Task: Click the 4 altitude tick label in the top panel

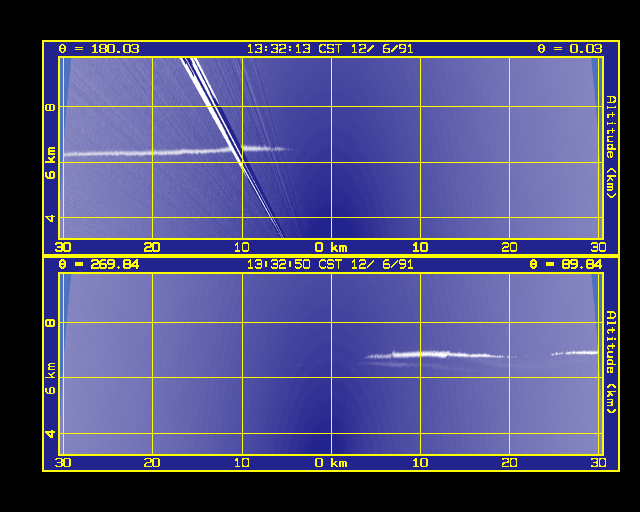Action: (x=50, y=218)
